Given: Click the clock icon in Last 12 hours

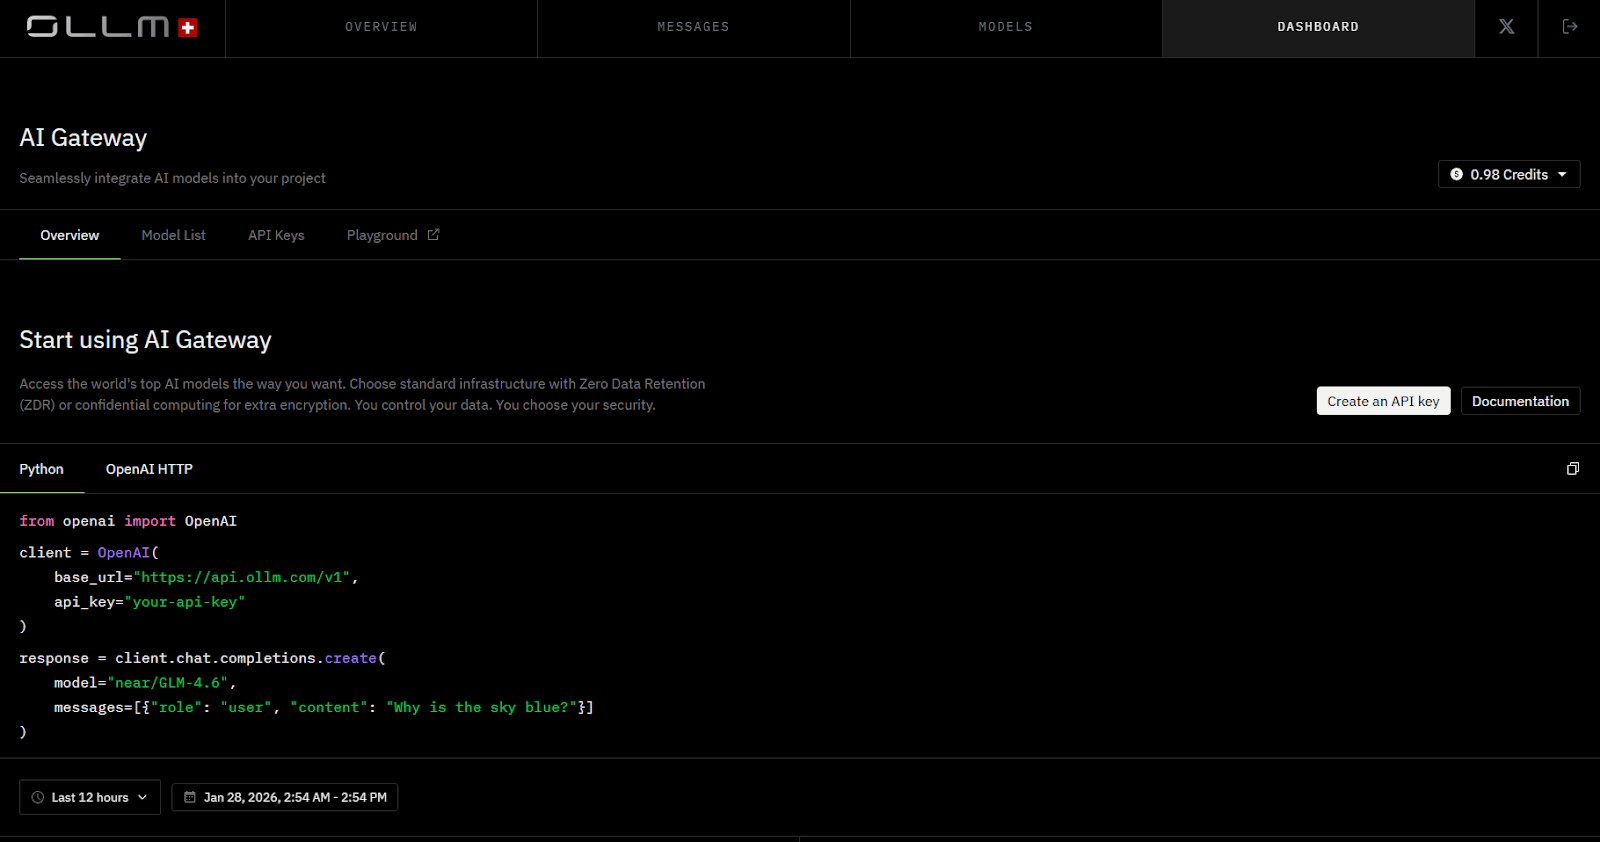Looking at the screenshot, I should pyautogui.click(x=38, y=797).
